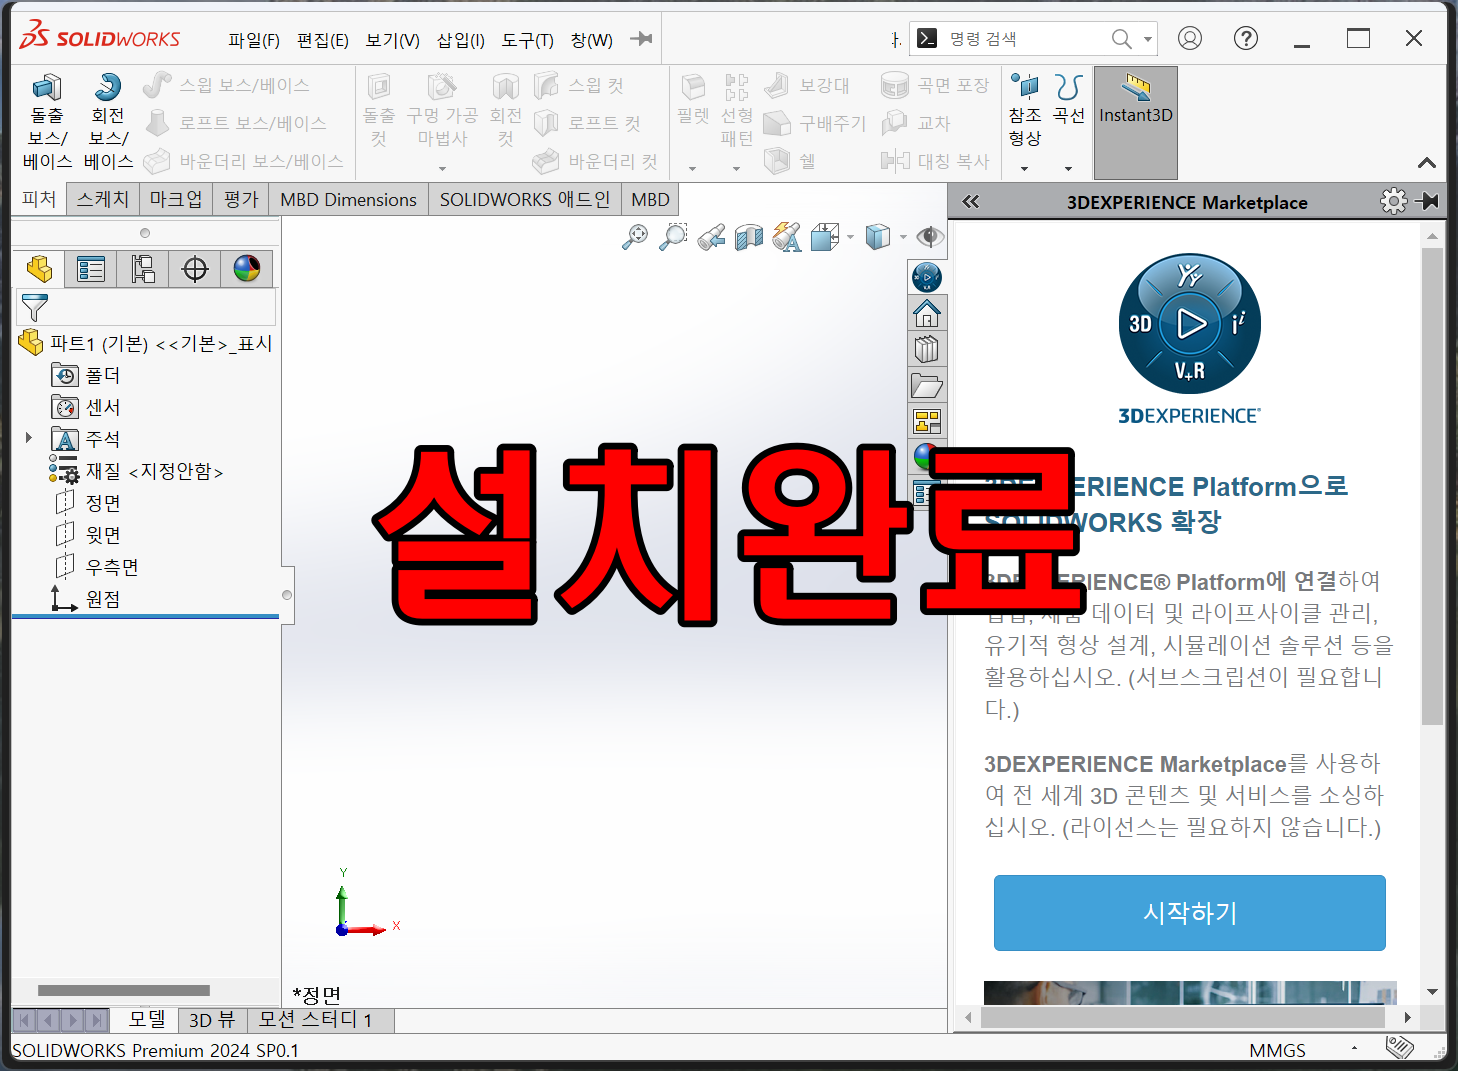The width and height of the screenshot is (1458, 1071).
Task: Select 재질 <지정안함> material item
Action: (137, 470)
